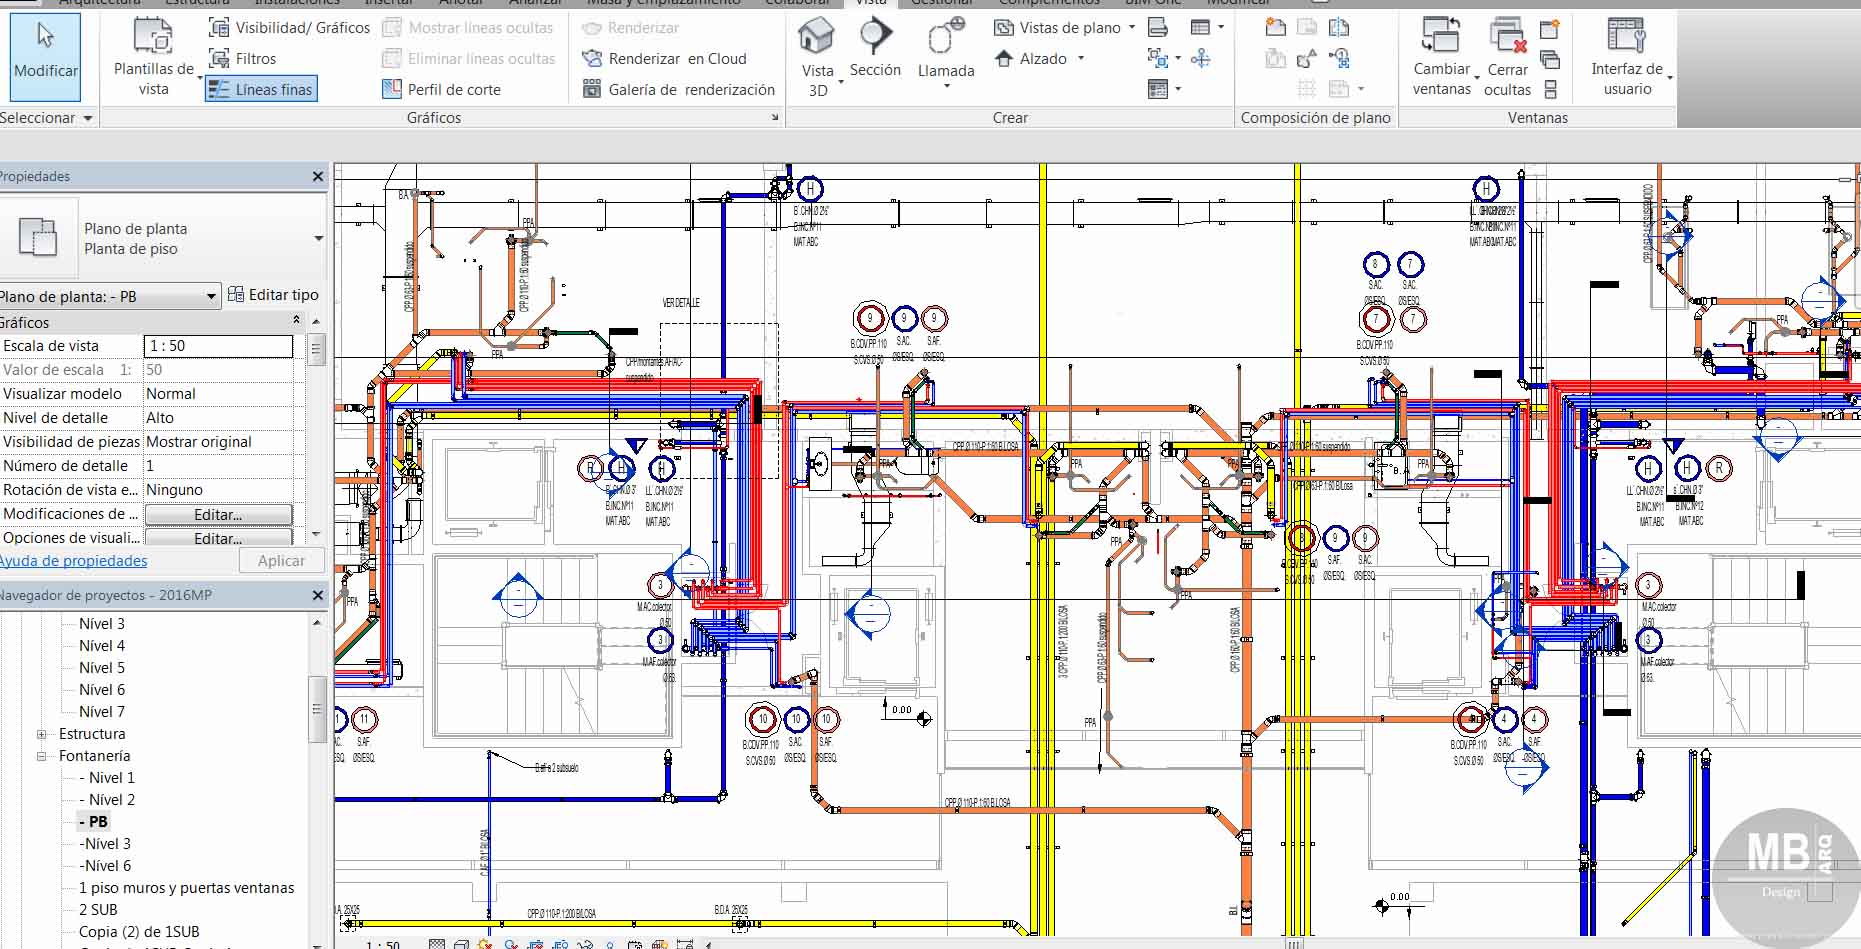Screen dimensions: 1861x949
Task: Click the title block icon in Composición de plano
Action: (1307, 28)
